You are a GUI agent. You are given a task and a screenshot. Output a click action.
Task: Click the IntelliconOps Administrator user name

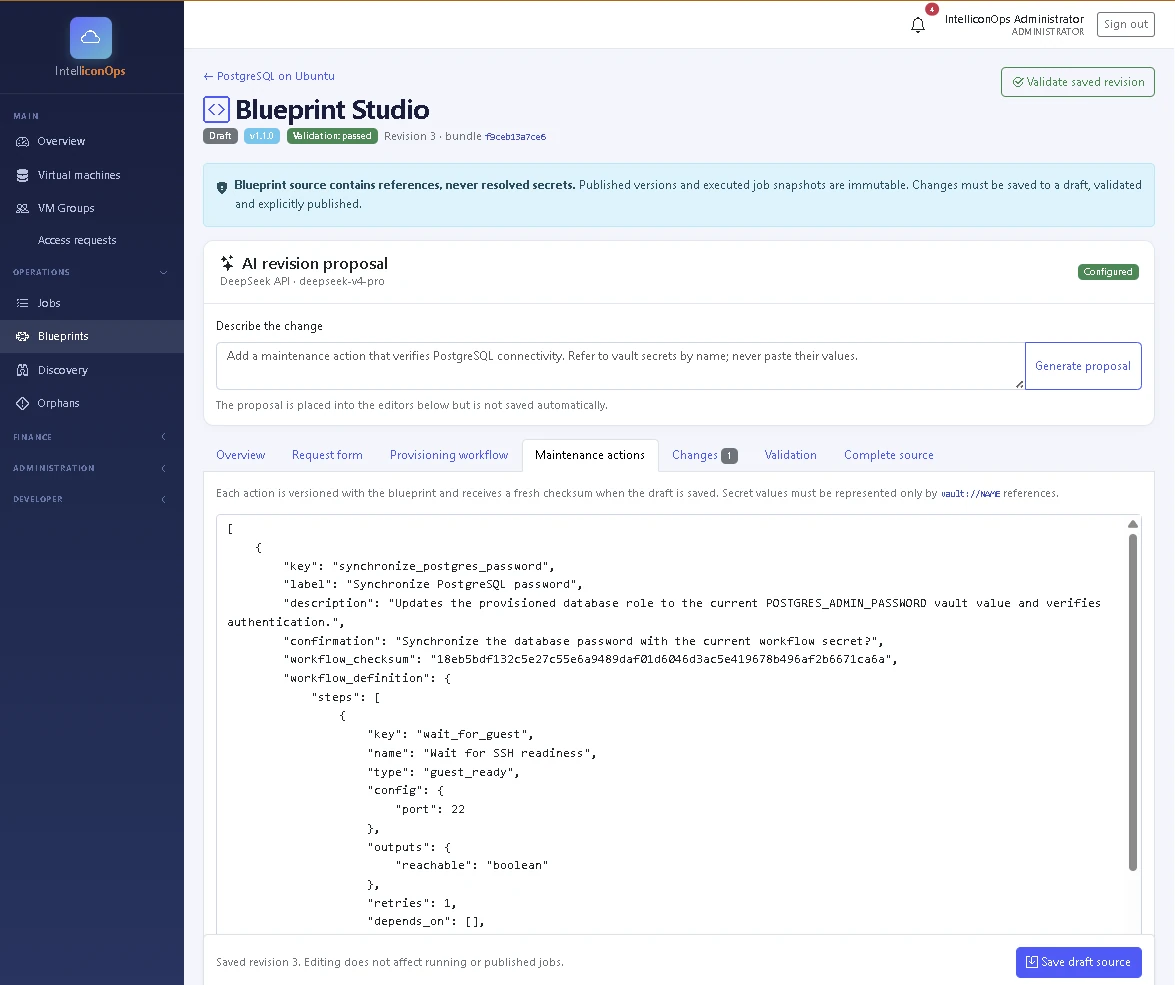(1014, 19)
